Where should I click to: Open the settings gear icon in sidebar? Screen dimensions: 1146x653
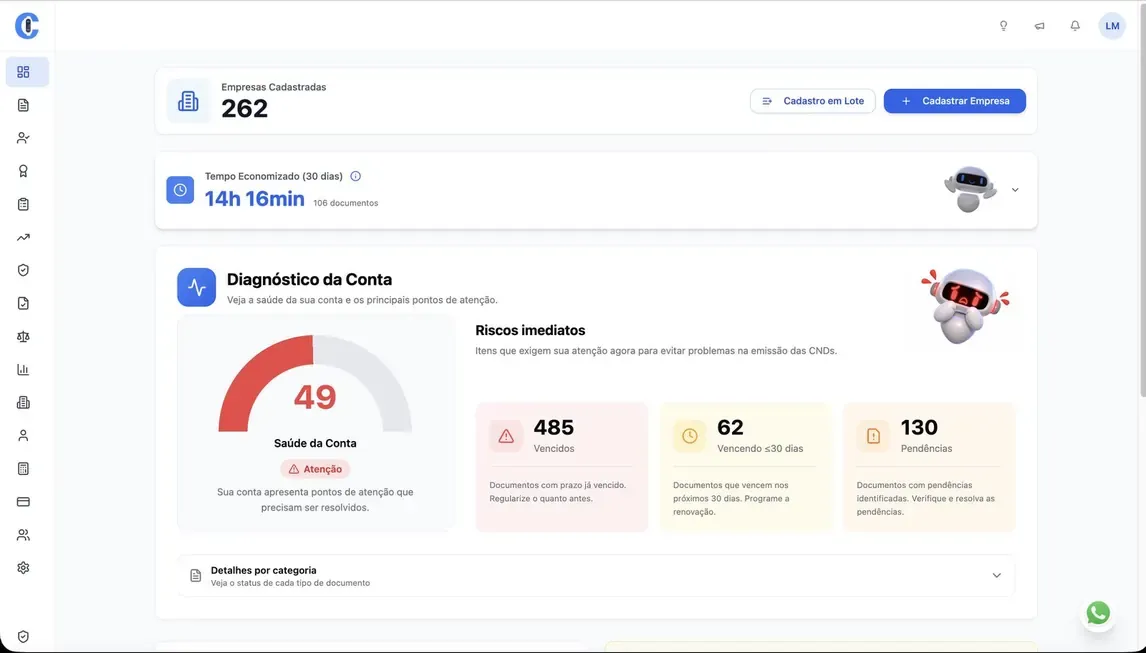(23, 567)
